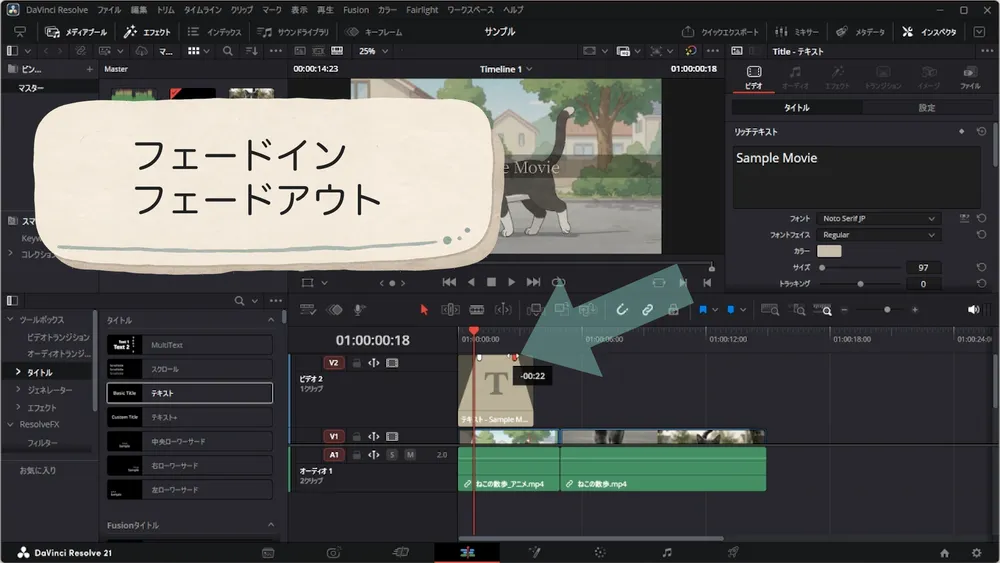Disable video track V1 icon
This screenshot has height=563, width=1000.
coord(392,437)
